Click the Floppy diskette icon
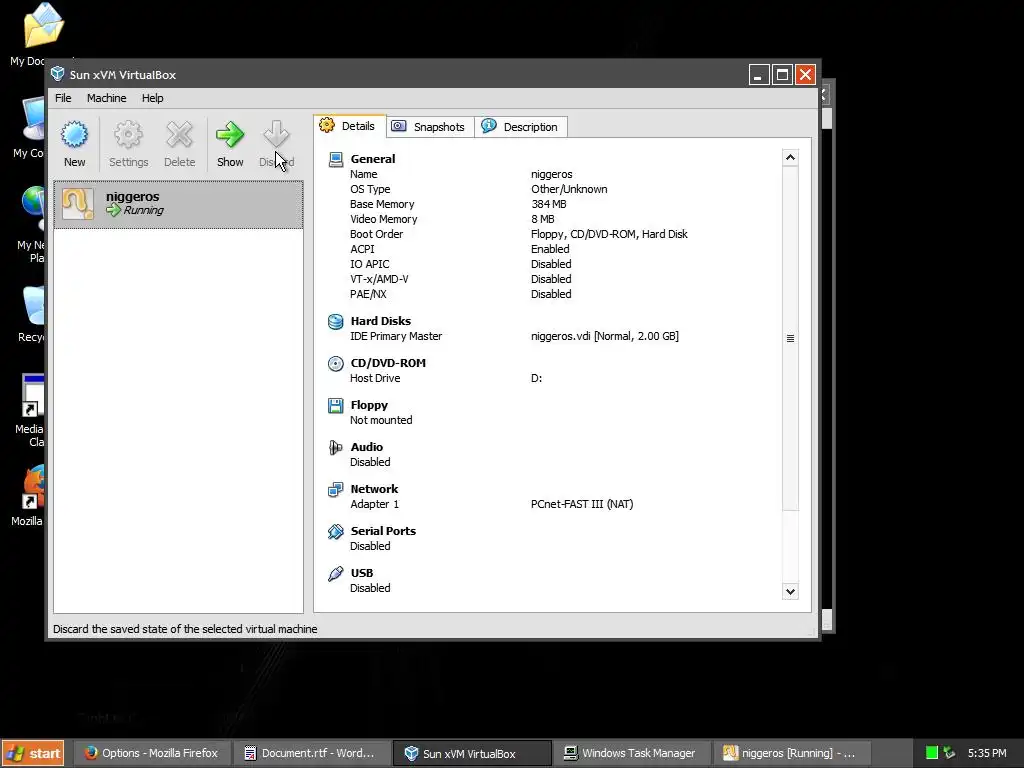 click(x=336, y=406)
